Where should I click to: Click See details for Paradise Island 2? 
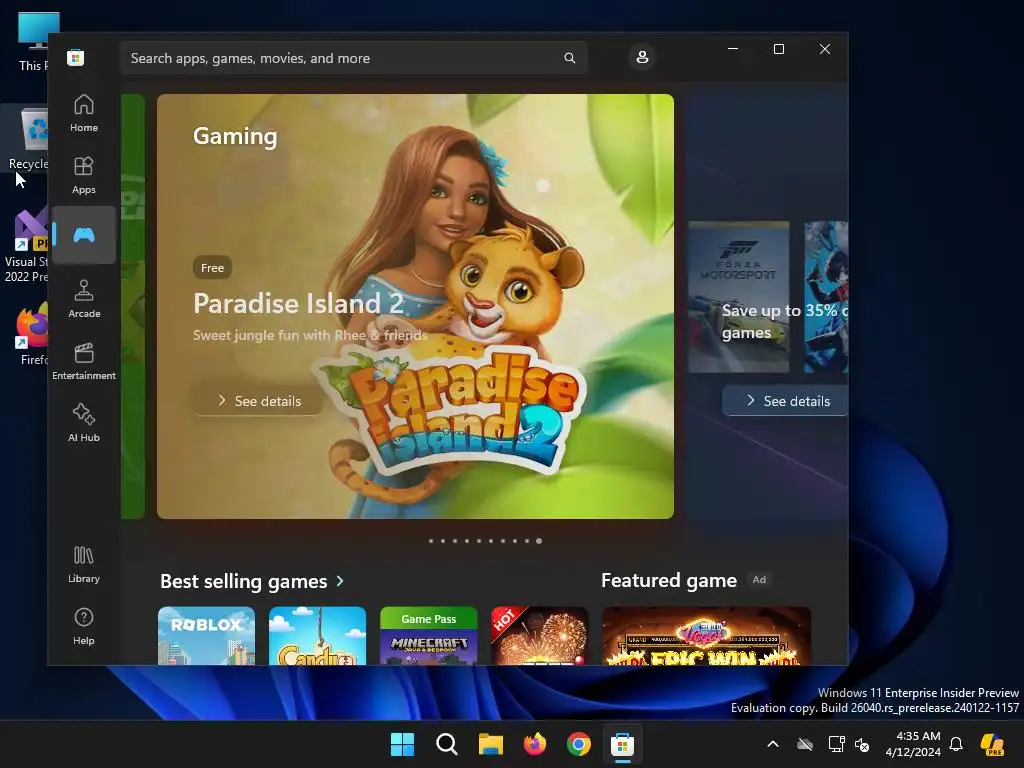coord(259,401)
